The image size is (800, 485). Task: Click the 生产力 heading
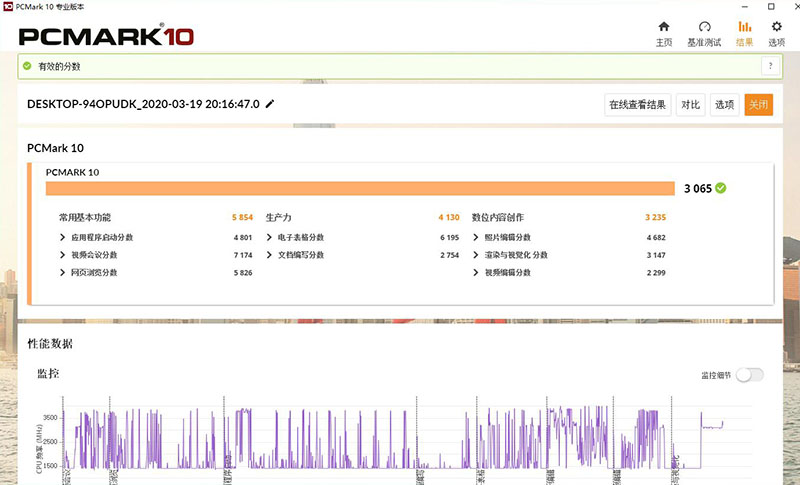point(279,217)
